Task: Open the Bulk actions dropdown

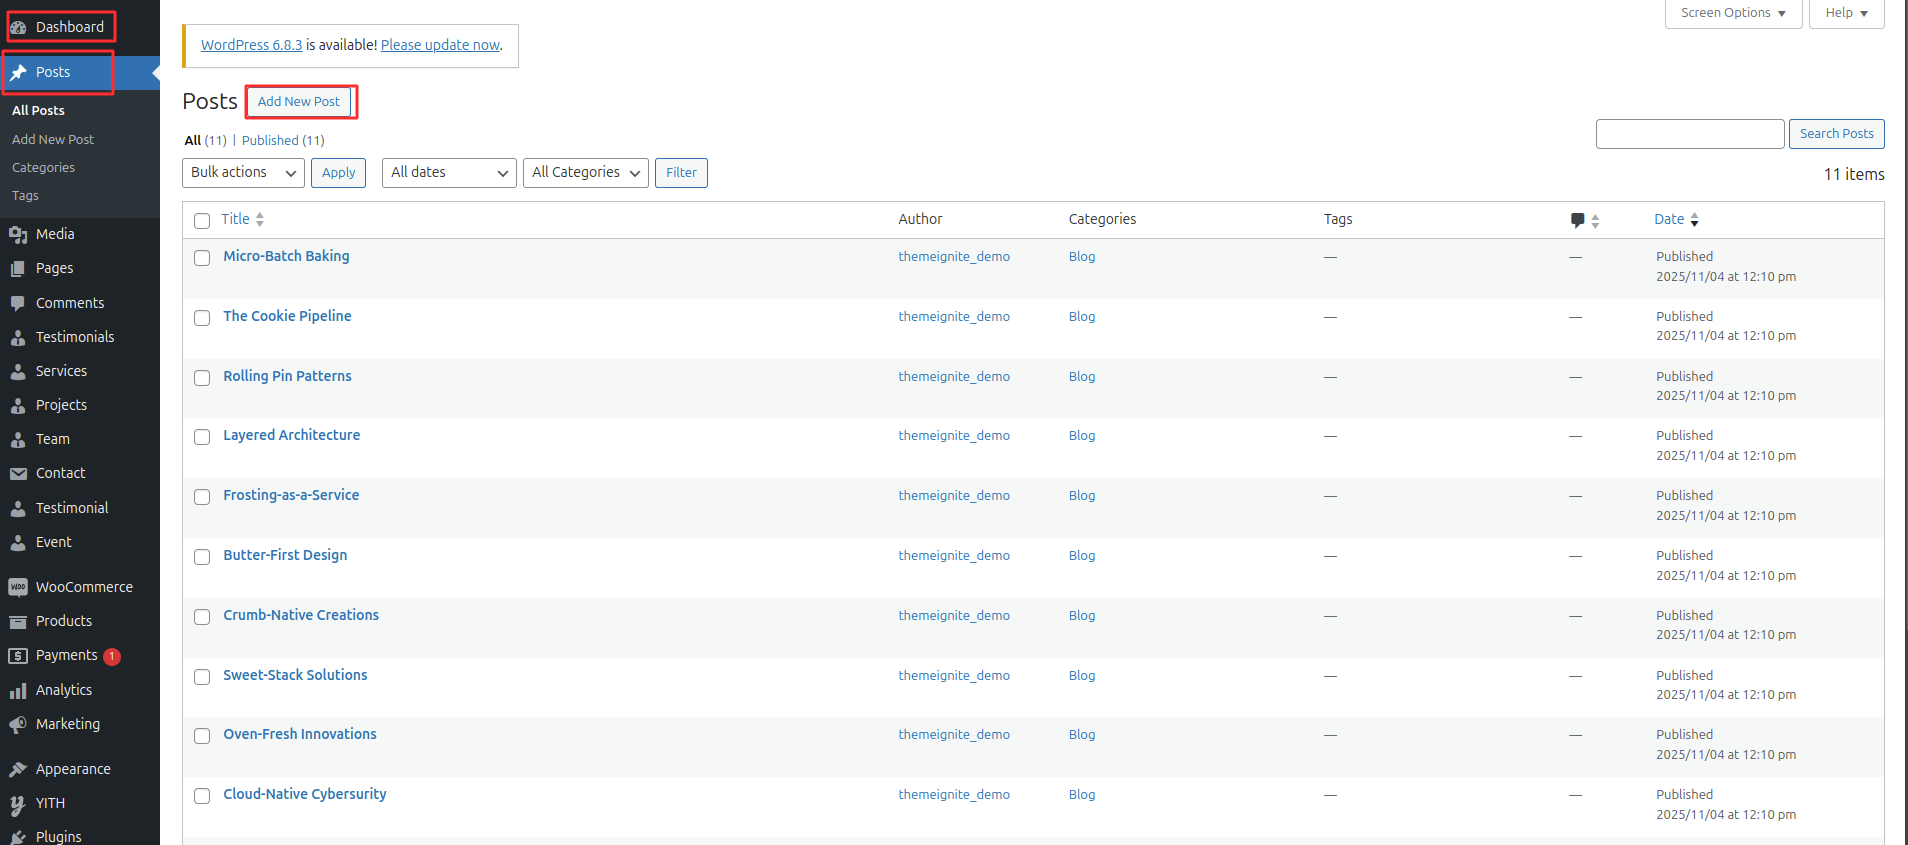Action: click(x=244, y=173)
